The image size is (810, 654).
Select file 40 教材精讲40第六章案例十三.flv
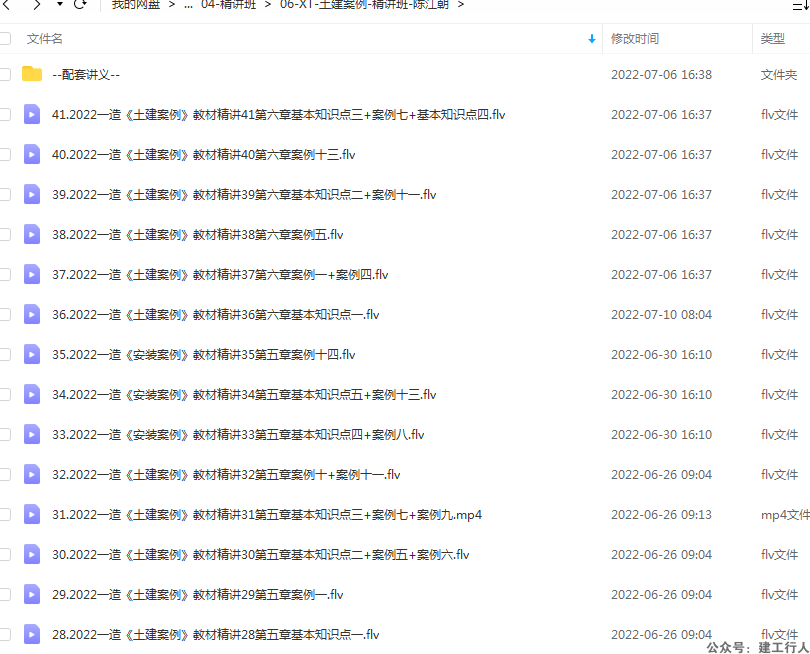coord(204,154)
